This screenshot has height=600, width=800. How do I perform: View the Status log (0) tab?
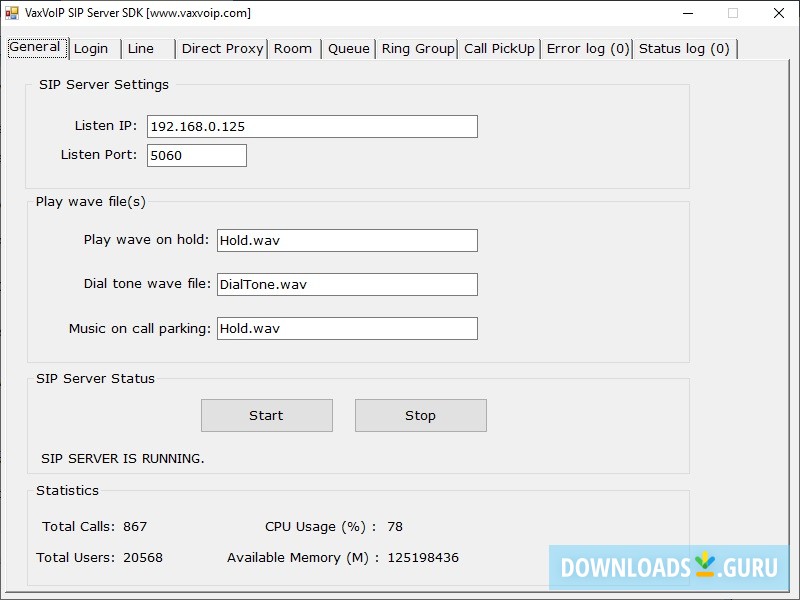click(685, 49)
